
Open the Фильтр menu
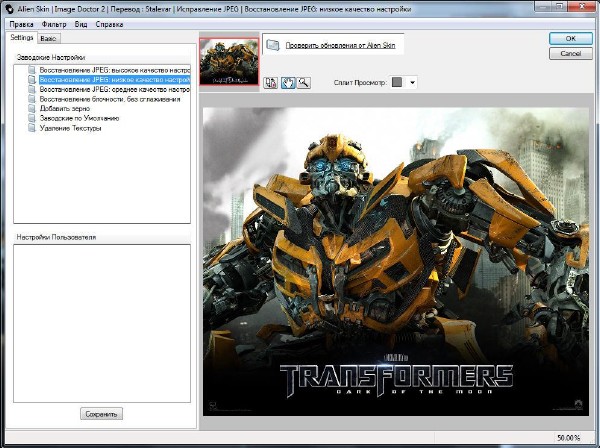[x=54, y=23]
